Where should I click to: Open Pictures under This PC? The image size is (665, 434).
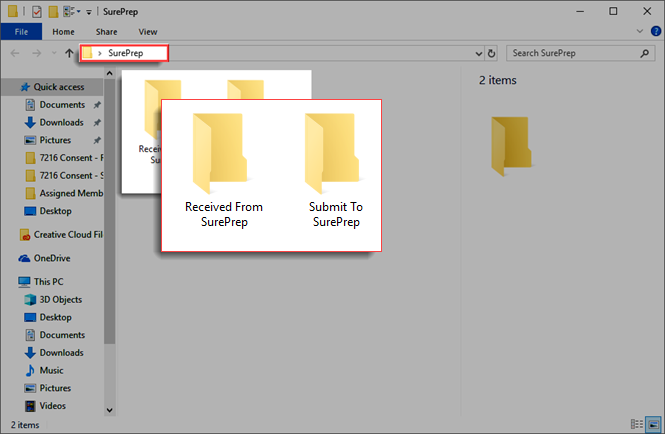coord(49,388)
